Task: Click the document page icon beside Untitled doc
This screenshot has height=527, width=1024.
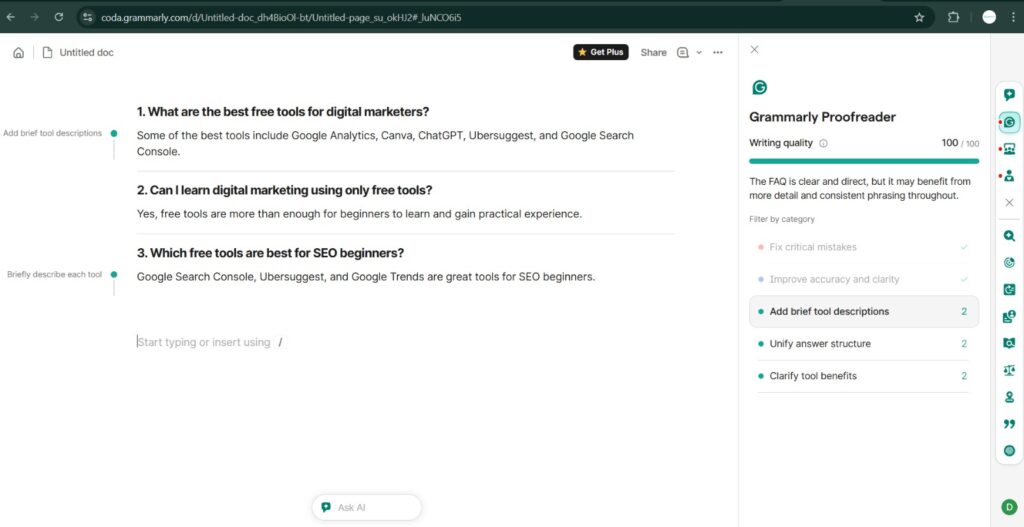Action: pos(47,53)
